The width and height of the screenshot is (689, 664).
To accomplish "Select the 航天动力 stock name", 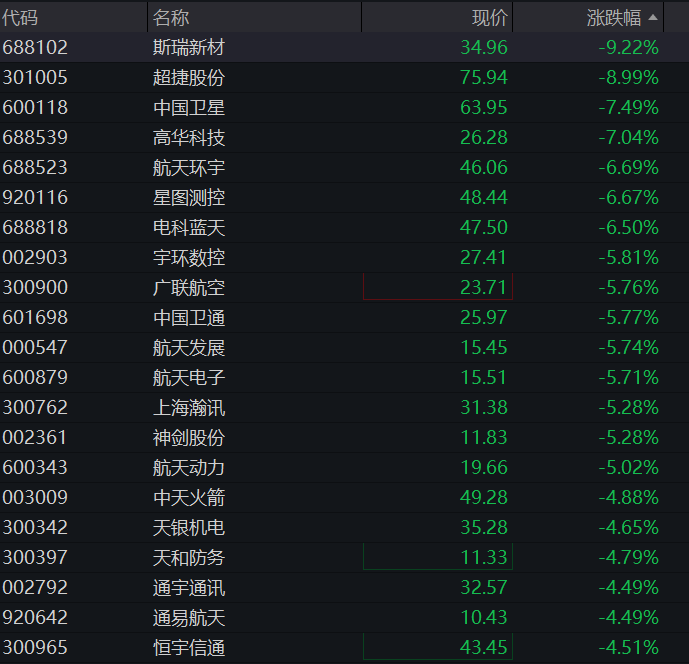I will (189, 468).
